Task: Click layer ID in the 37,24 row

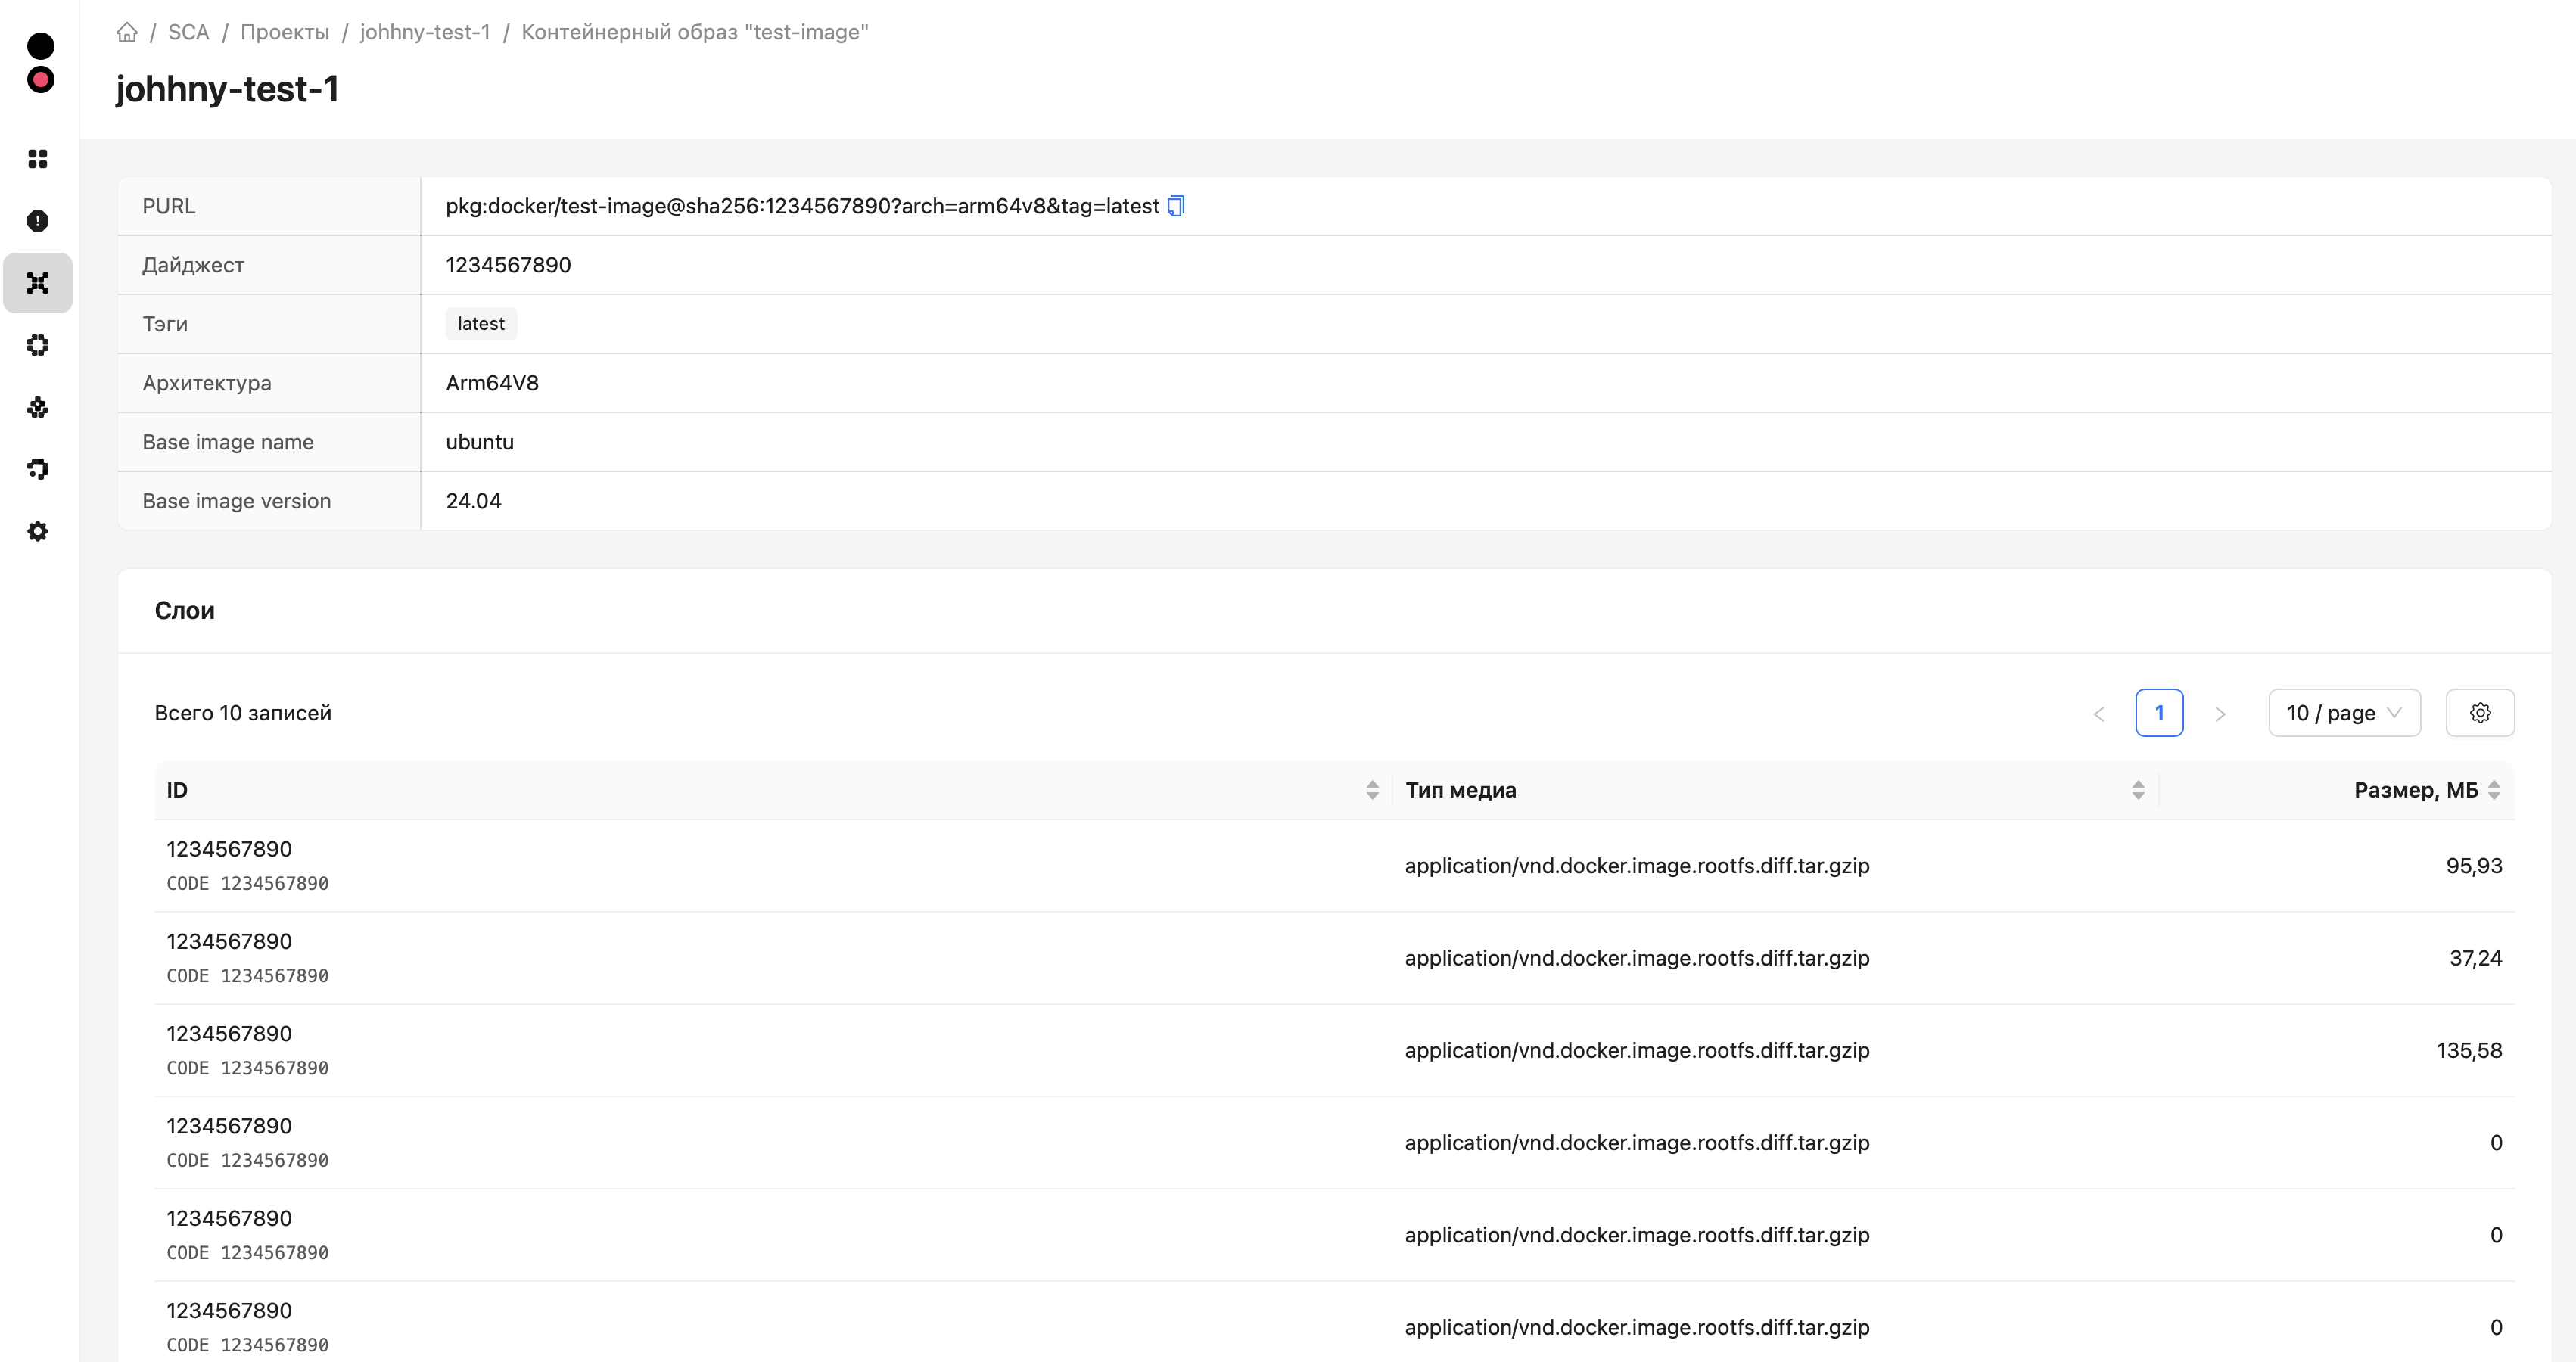Action: [x=229, y=941]
